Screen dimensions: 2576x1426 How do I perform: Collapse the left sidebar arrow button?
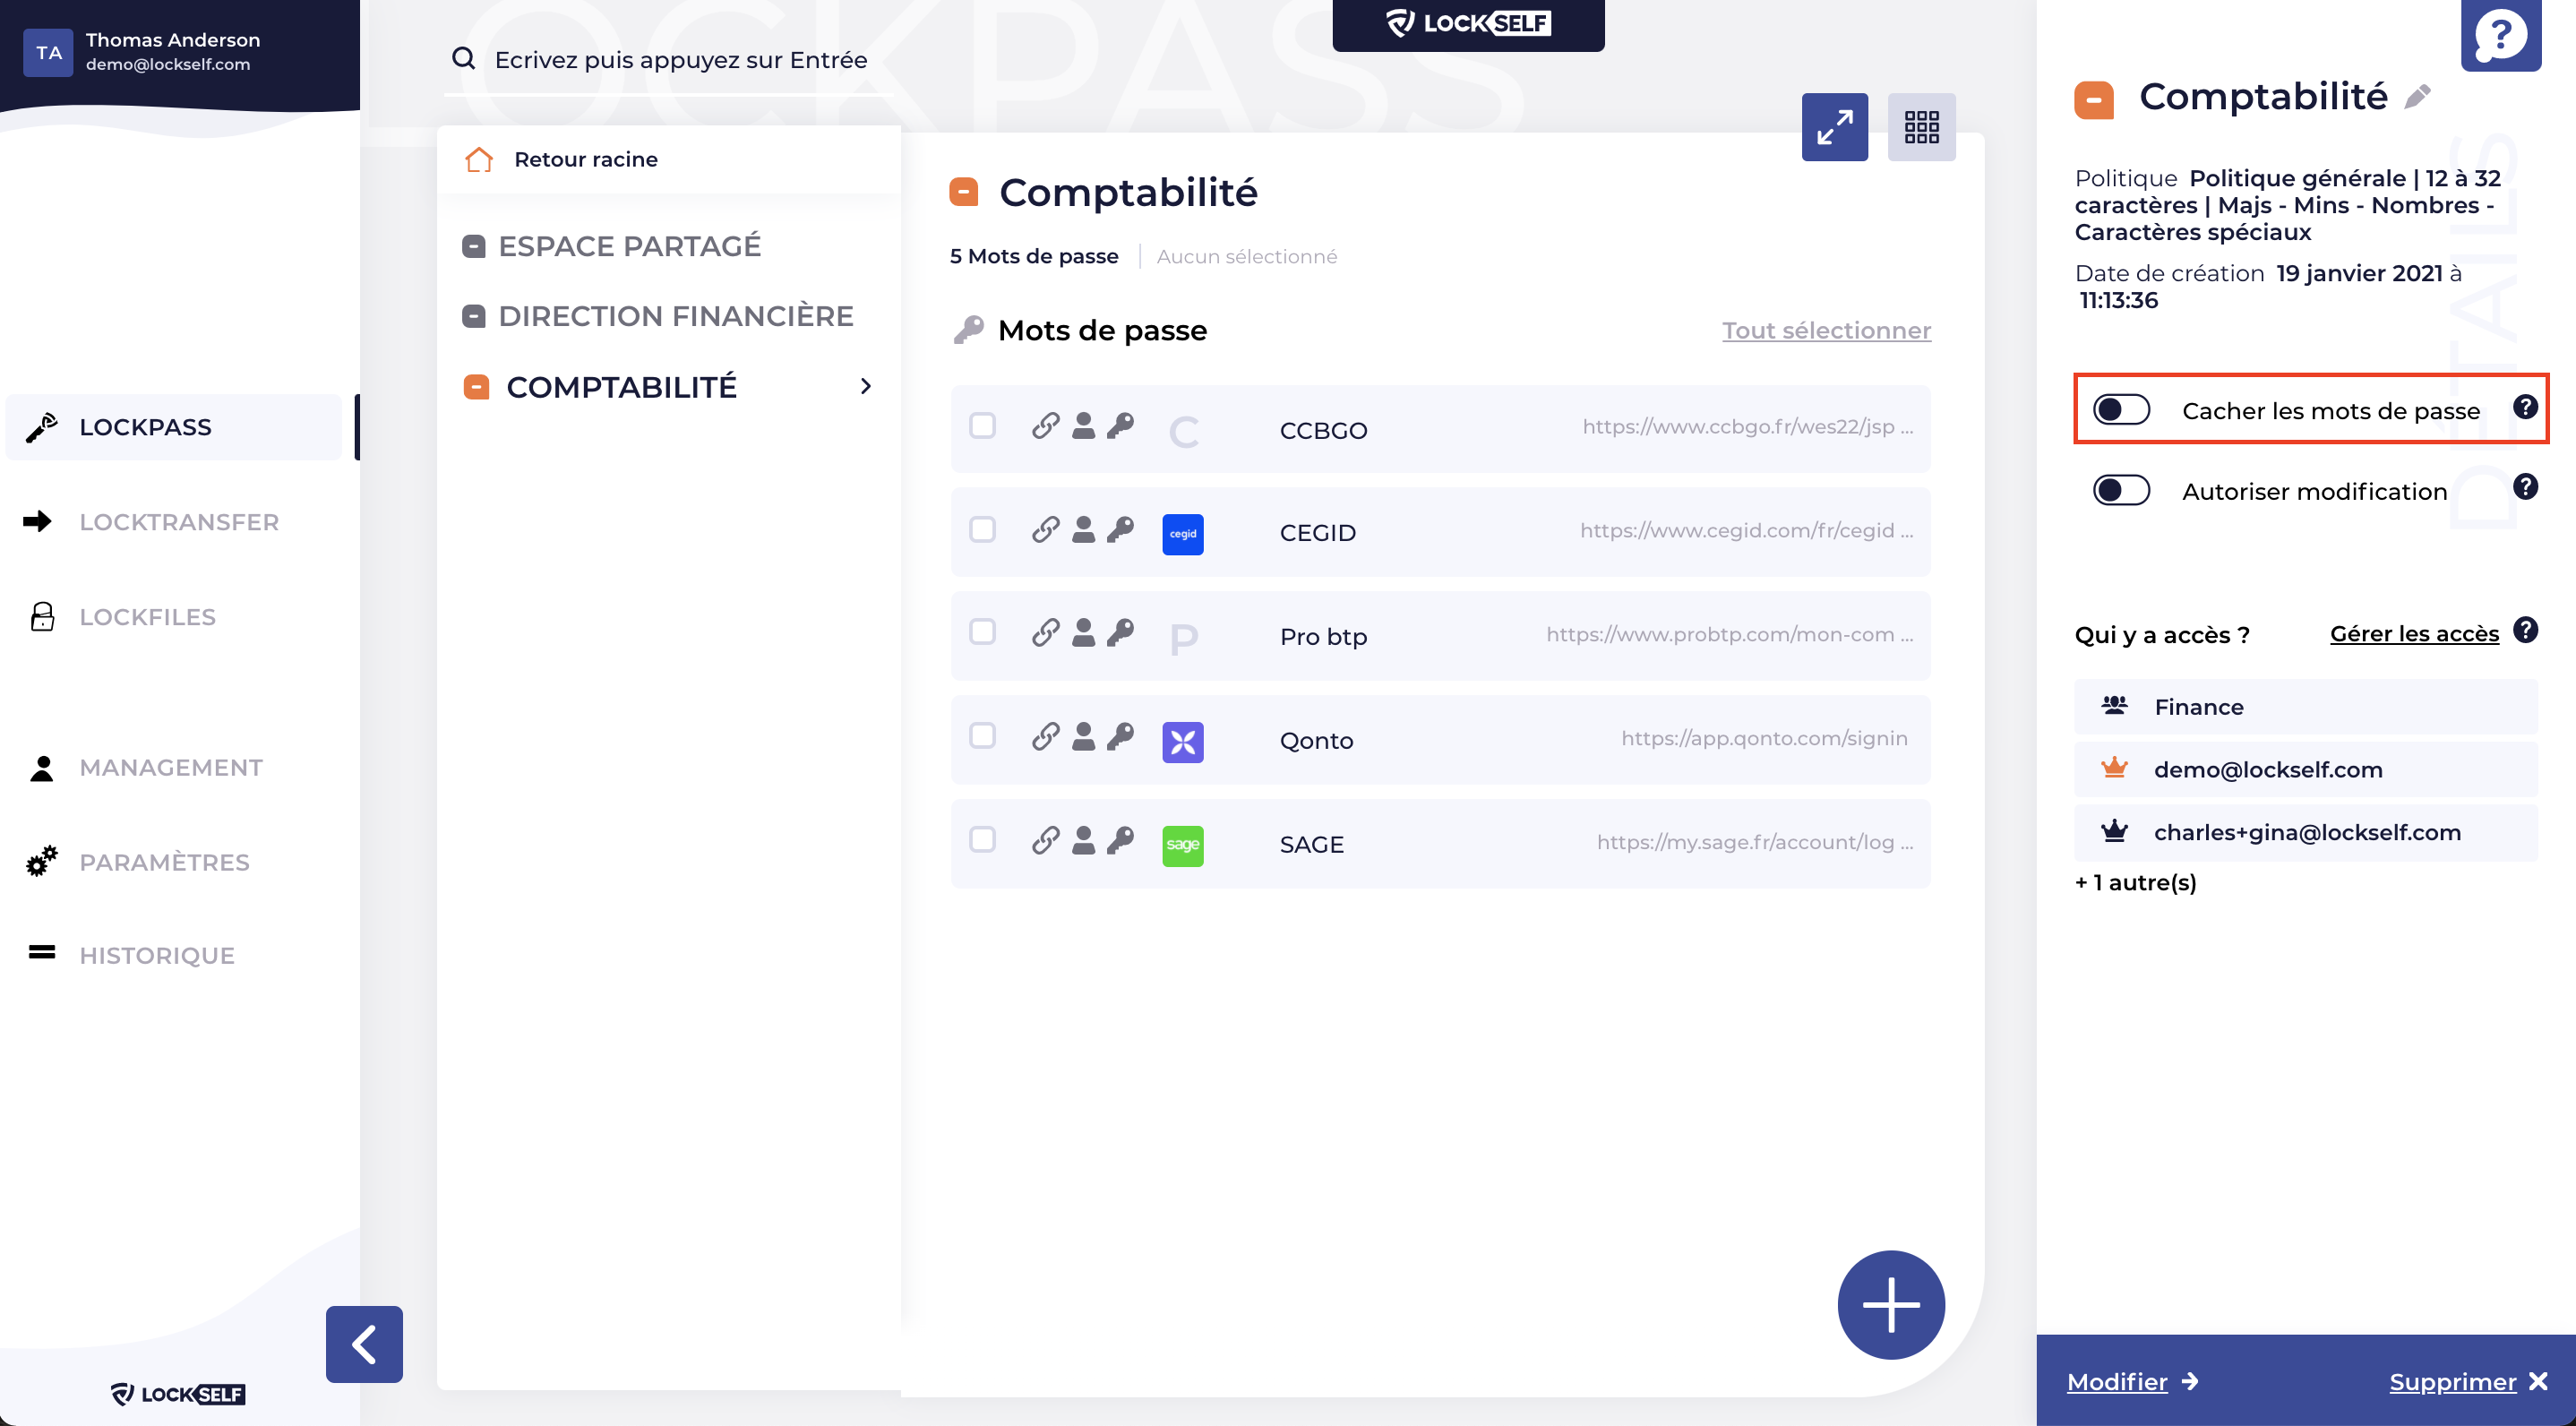[364, 1343]
